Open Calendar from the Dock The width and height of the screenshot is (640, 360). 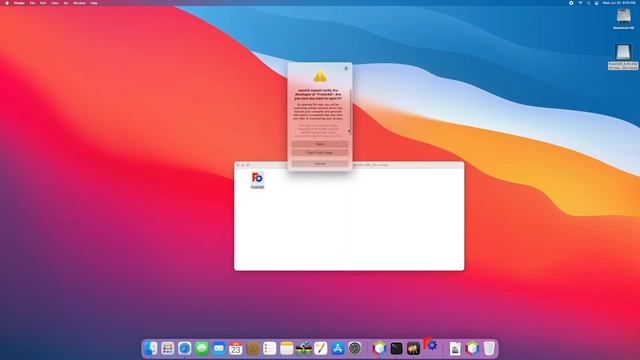coord(236,348)
